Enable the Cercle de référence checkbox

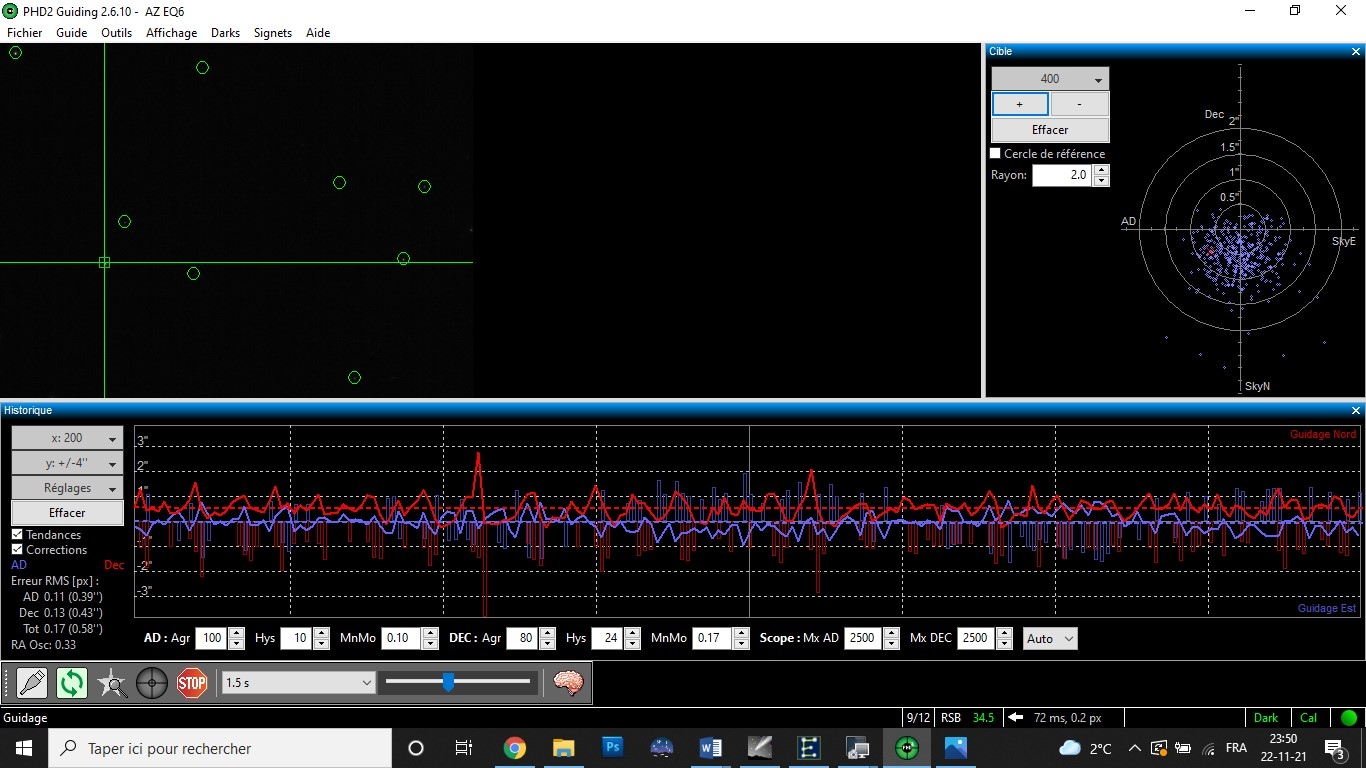coord(995,154)
